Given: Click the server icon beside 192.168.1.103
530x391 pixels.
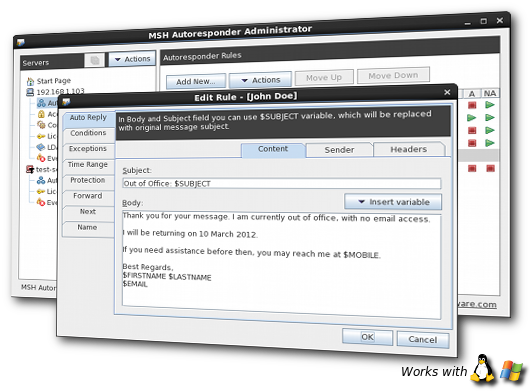Looking at the screenshot, I should [x=30, y=92].
